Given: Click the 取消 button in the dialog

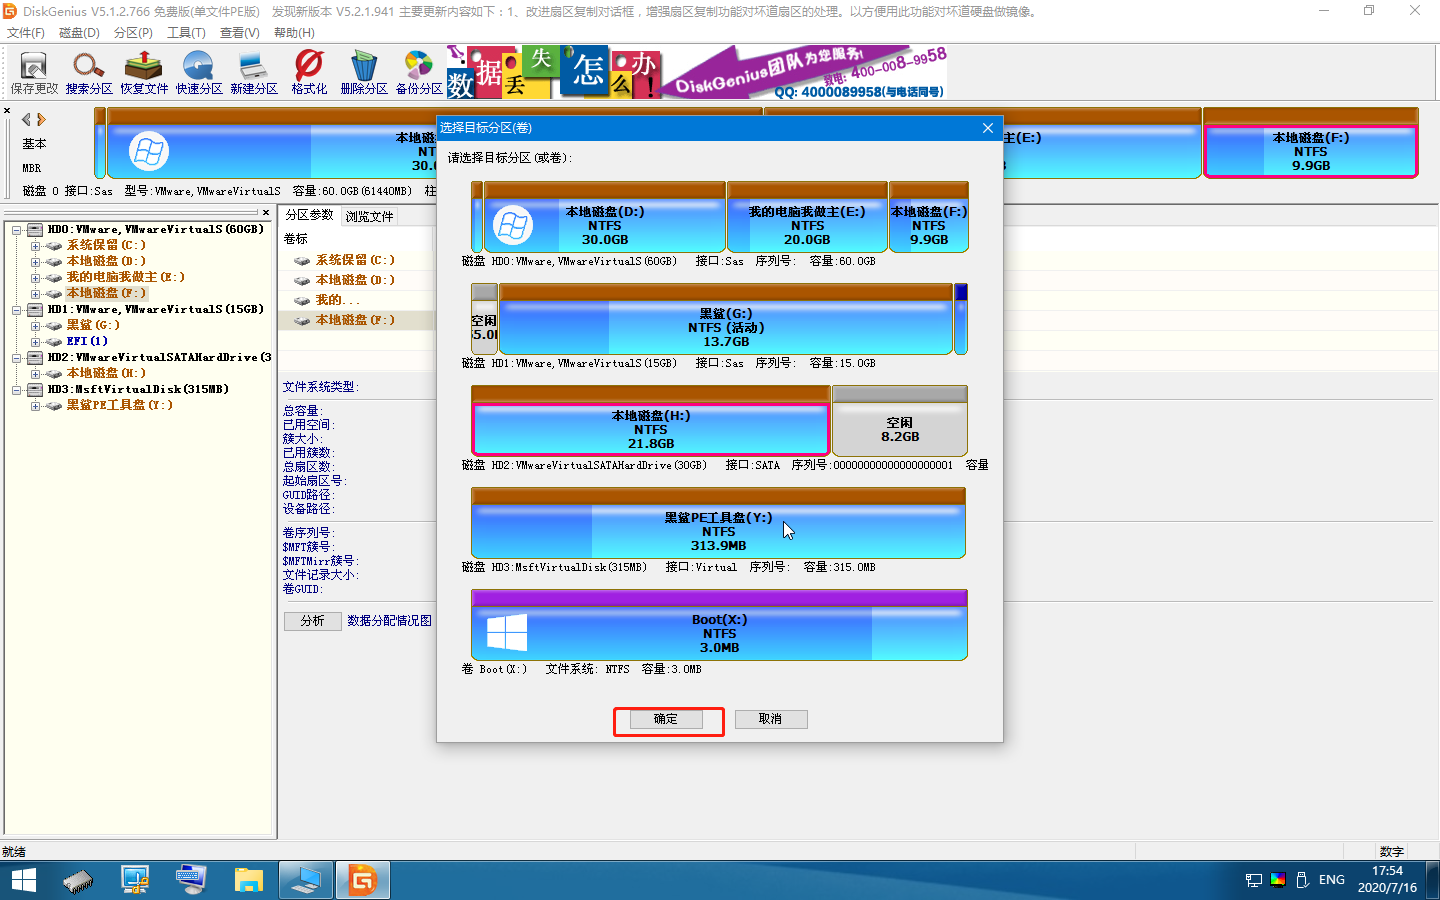Looking at the screenshot, I should tap(770, 719).
